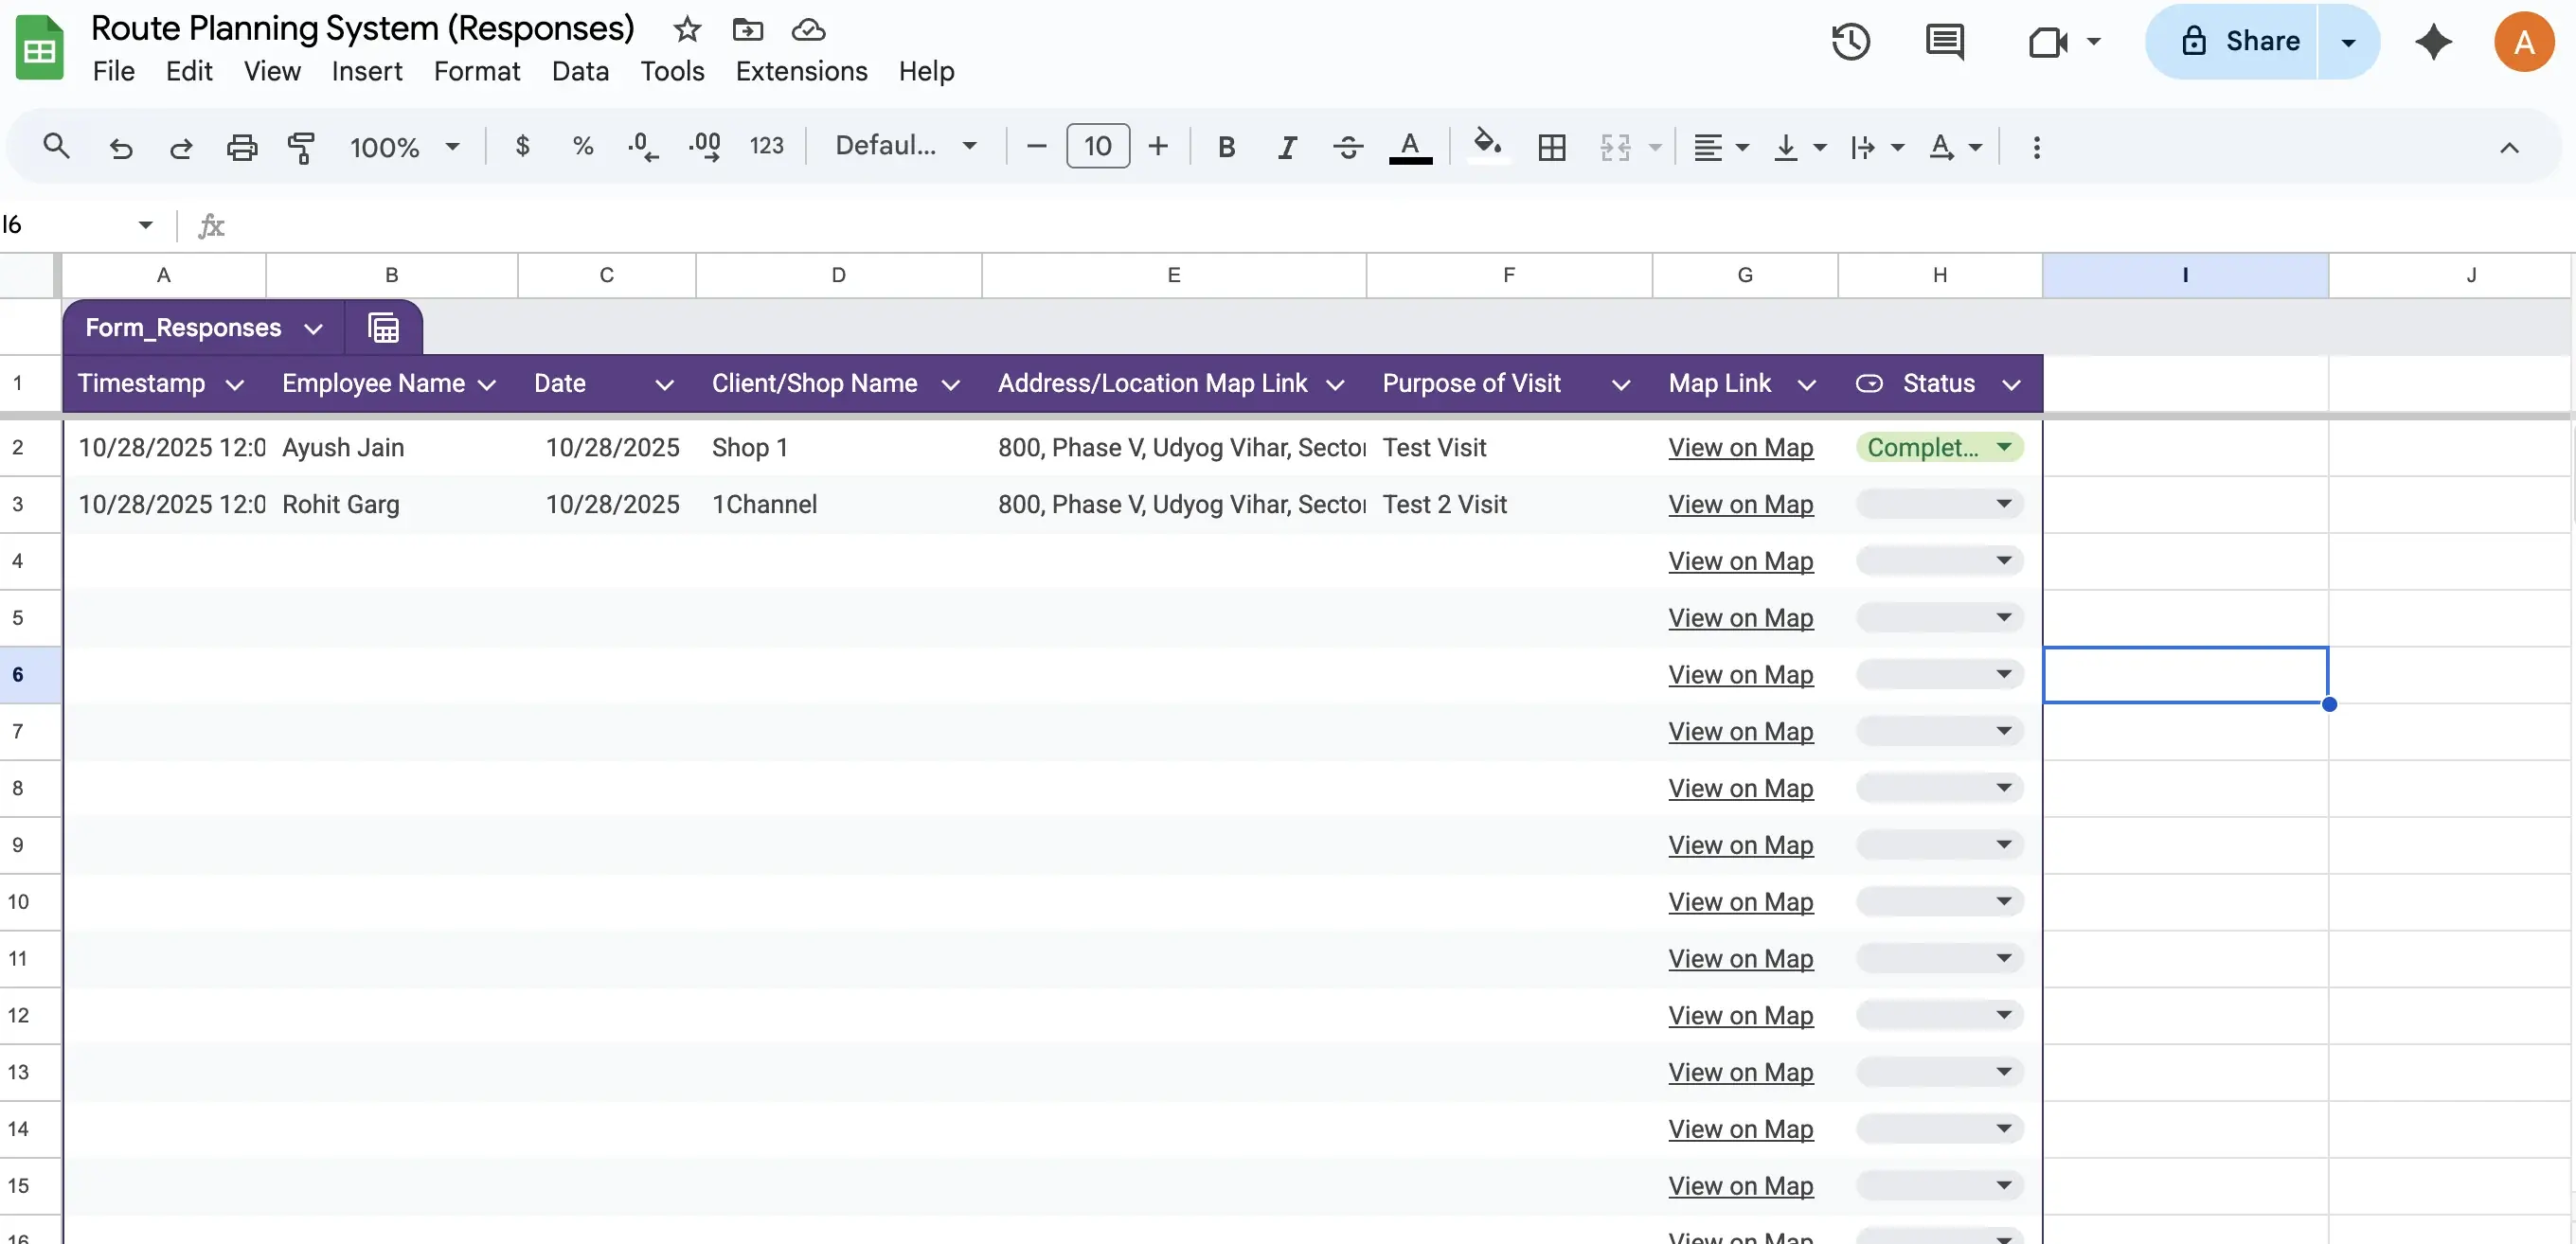Open version history
The height and width of the screenshot is (1244, 2576).
click(x=1851, y=42)
